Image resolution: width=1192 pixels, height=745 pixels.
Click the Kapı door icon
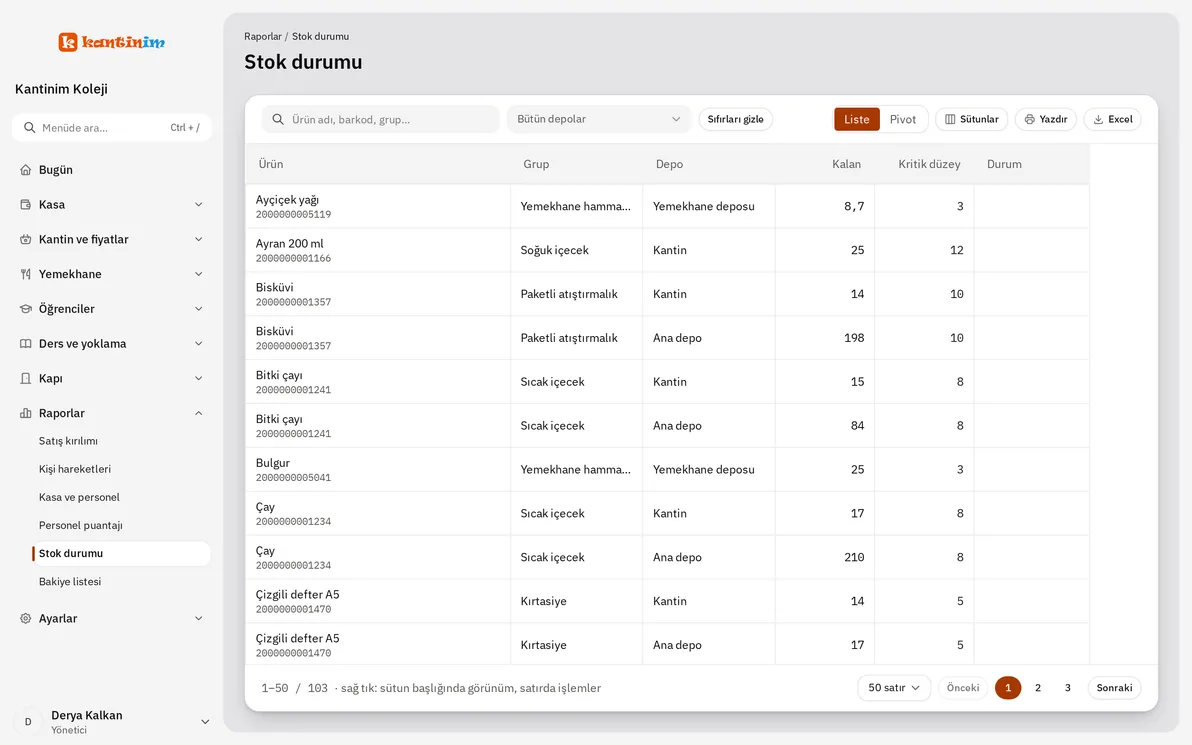pos(26,379)
